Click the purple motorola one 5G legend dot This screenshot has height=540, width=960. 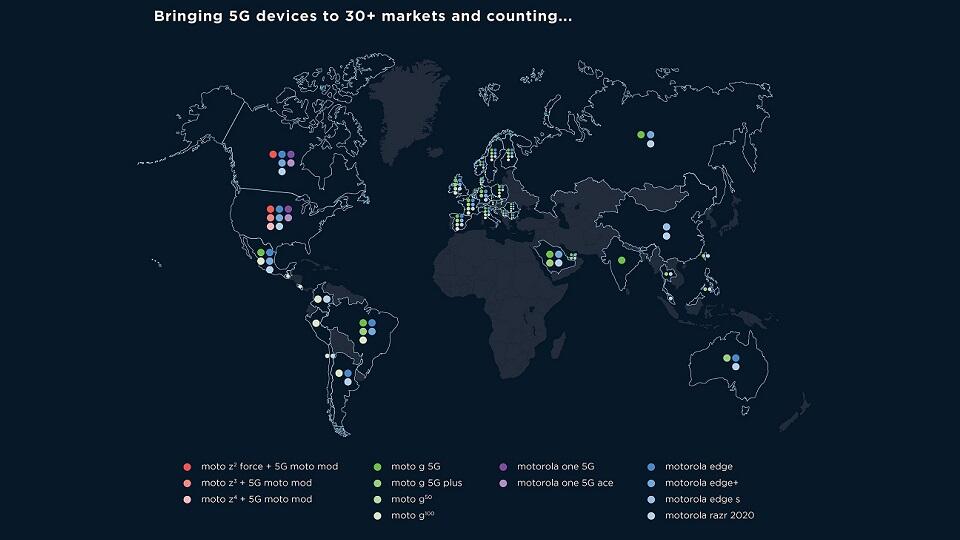pyautogui.click(x=504, y=466)
